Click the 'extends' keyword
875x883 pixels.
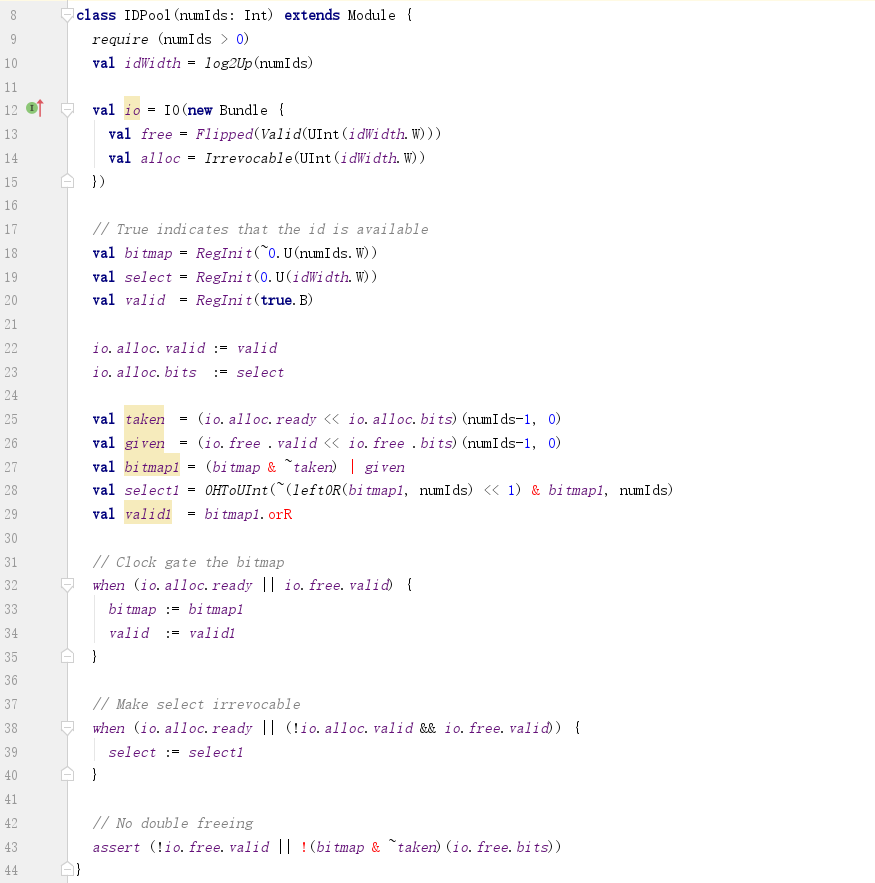(312, 15)
